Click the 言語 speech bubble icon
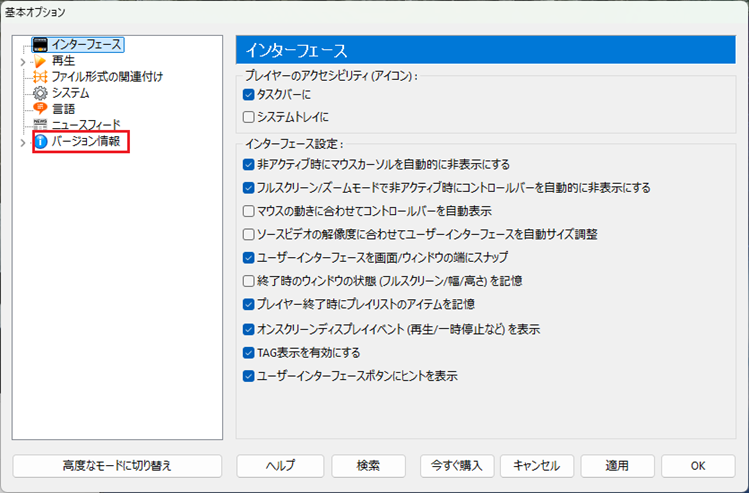This screenshot has width=749, height=493. [x=40, y=108]
